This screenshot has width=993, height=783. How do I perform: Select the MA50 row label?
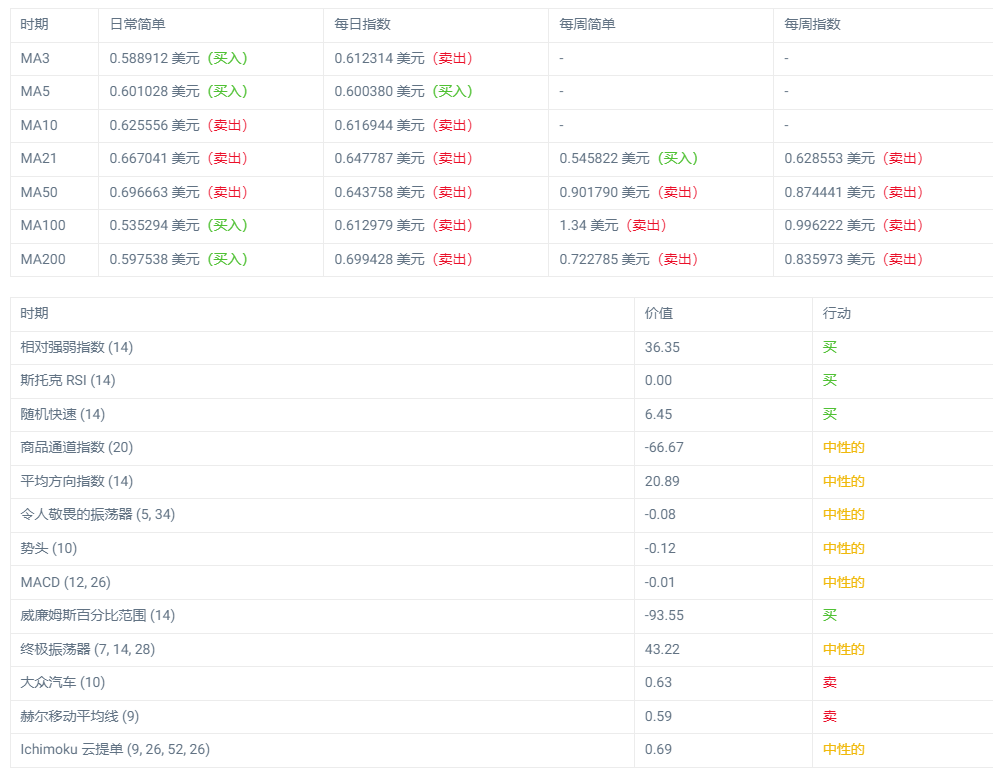(x=39, y=192)
